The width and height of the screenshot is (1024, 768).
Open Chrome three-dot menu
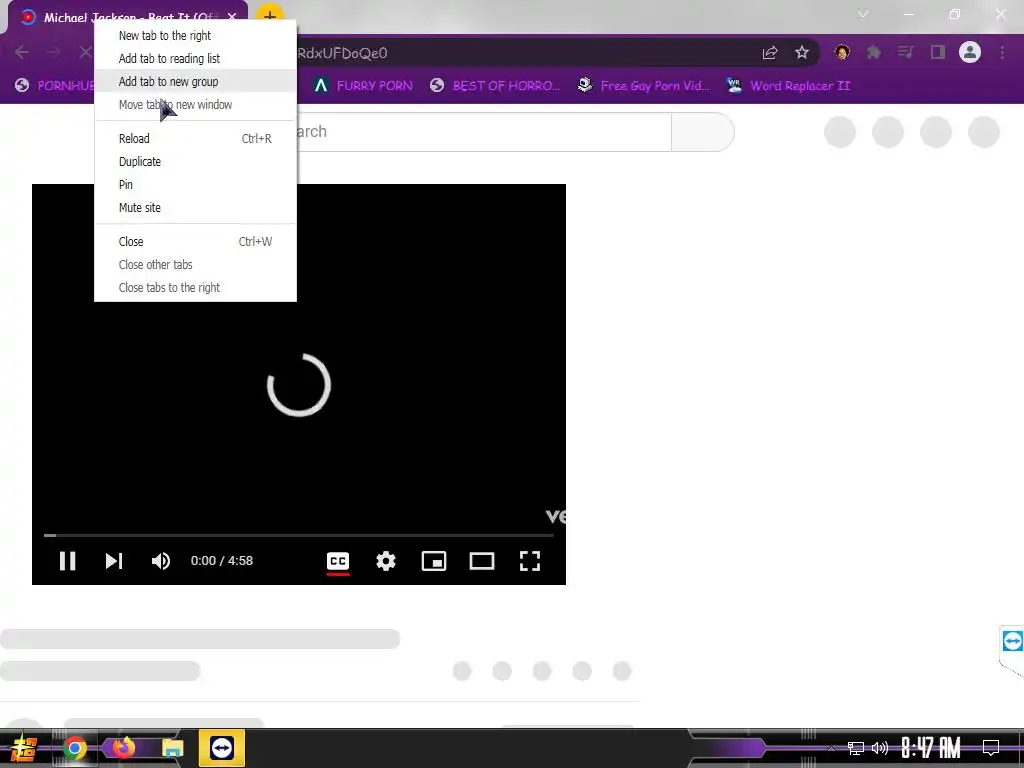1002,52
